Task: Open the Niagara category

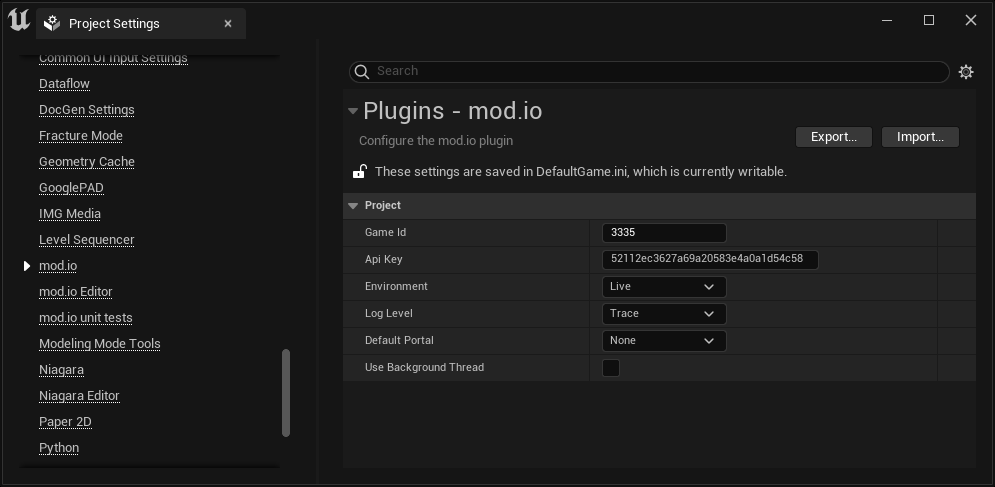Action: (62, 370)
